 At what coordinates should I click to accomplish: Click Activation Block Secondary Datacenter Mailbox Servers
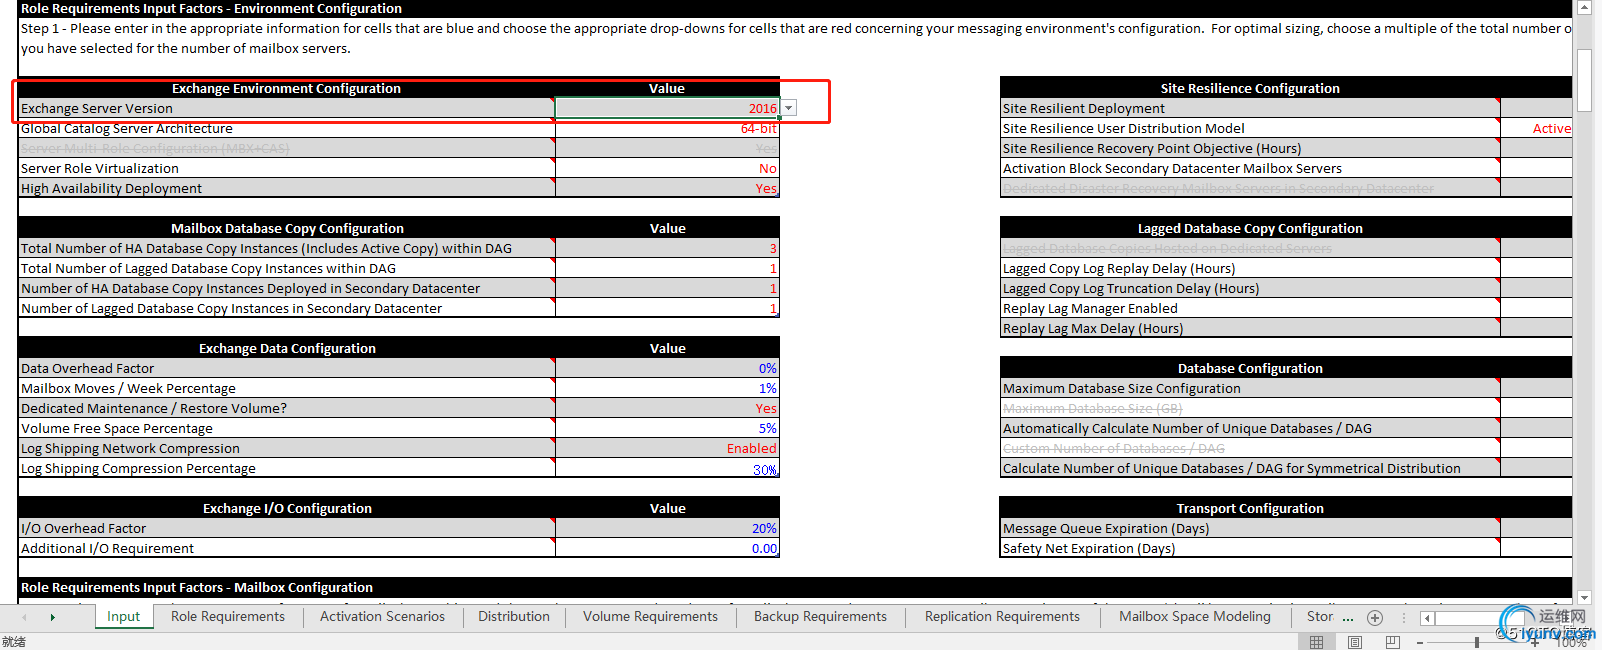(x=1250, y=168)
